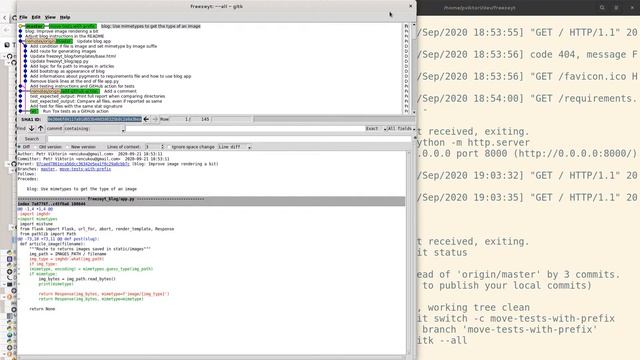Click the yellow head commit dot
This screenshot has width=640, height=360.
coord(20,26)
